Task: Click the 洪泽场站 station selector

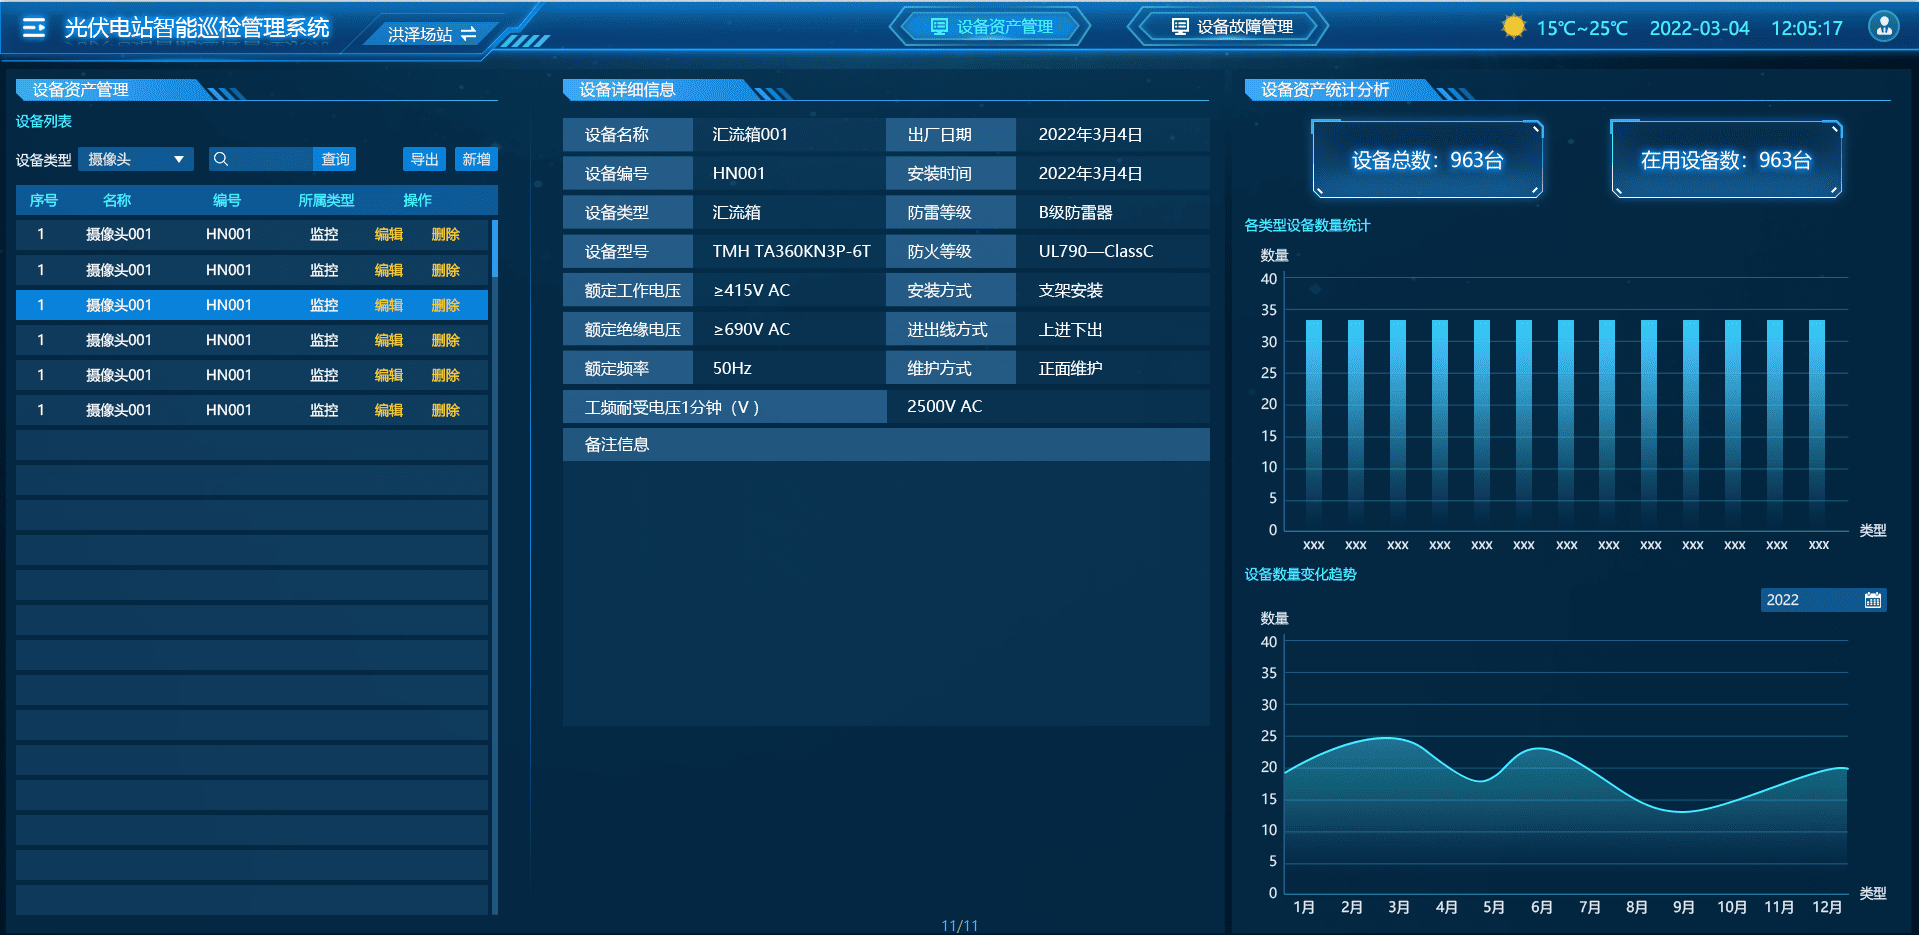Action: (431, 34)
